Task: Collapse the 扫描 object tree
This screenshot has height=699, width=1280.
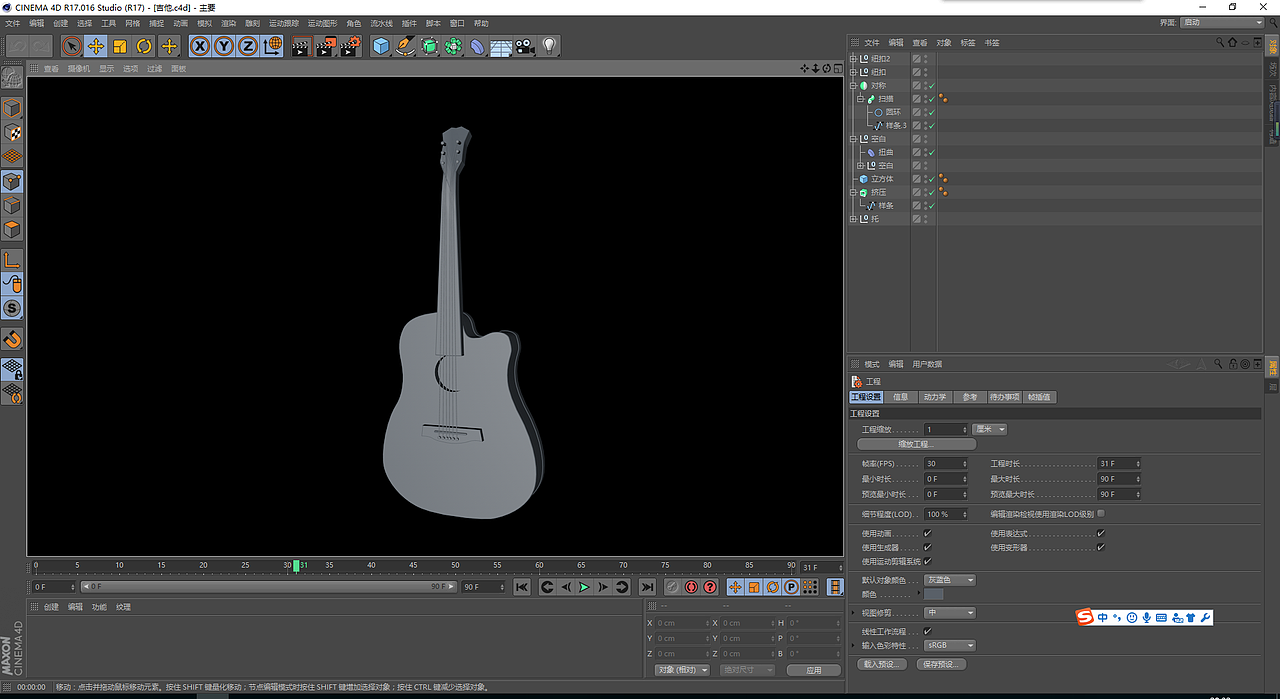Action: pyautogui.click(x=860, y=99)
